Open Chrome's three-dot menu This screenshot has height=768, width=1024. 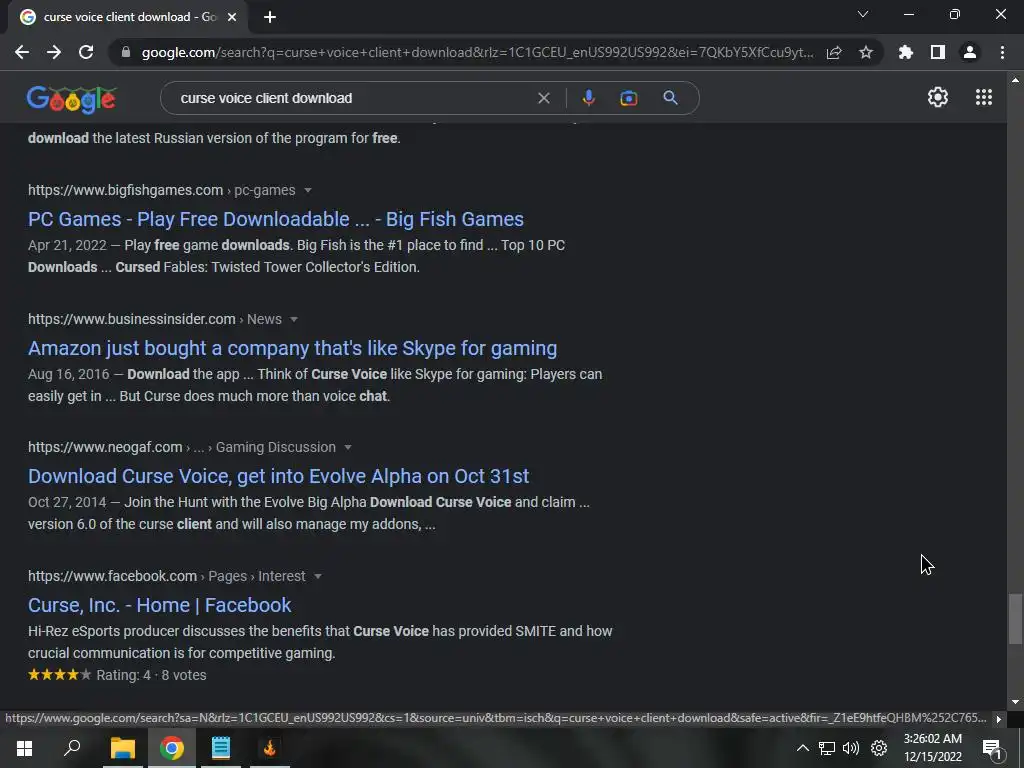coord(1002,52)
